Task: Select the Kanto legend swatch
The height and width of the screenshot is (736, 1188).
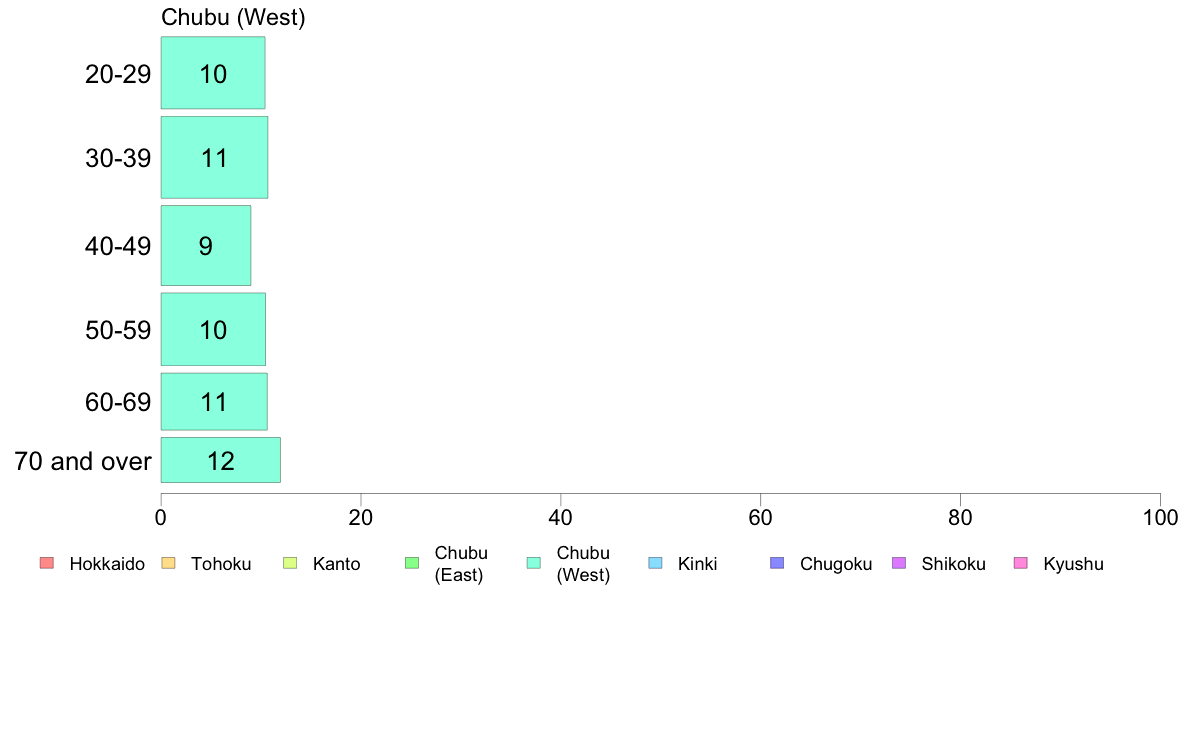Action: point(290,563)
